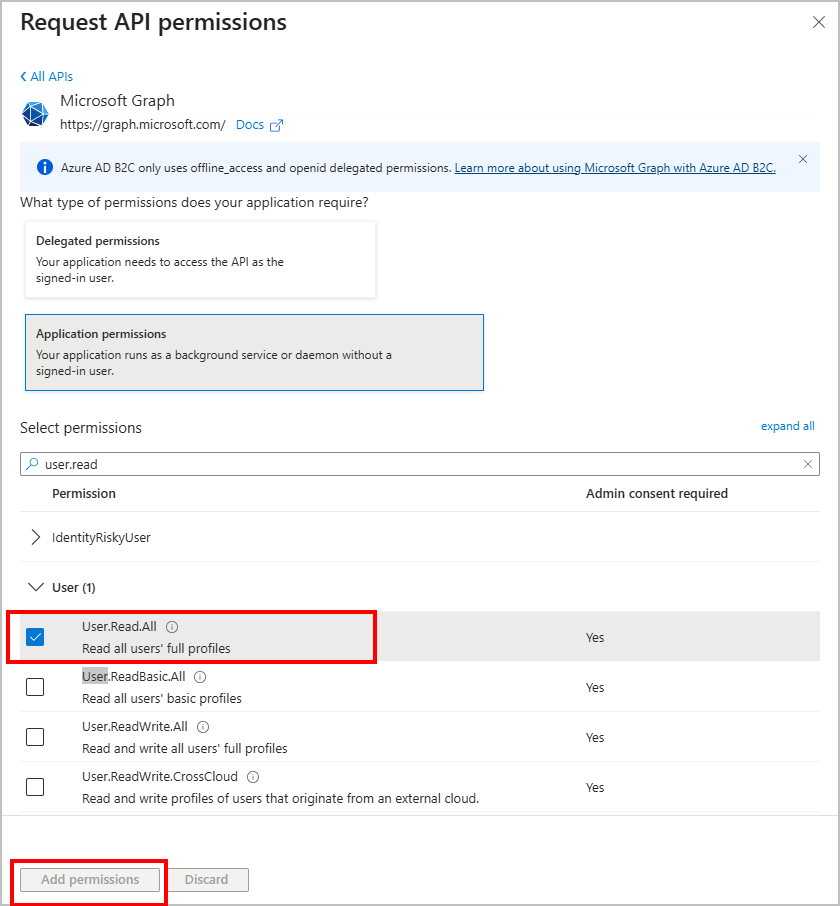Viewport: 840px width, 906px height.
Task: Navigate back using the All APIs link
Action: (46, 76)
